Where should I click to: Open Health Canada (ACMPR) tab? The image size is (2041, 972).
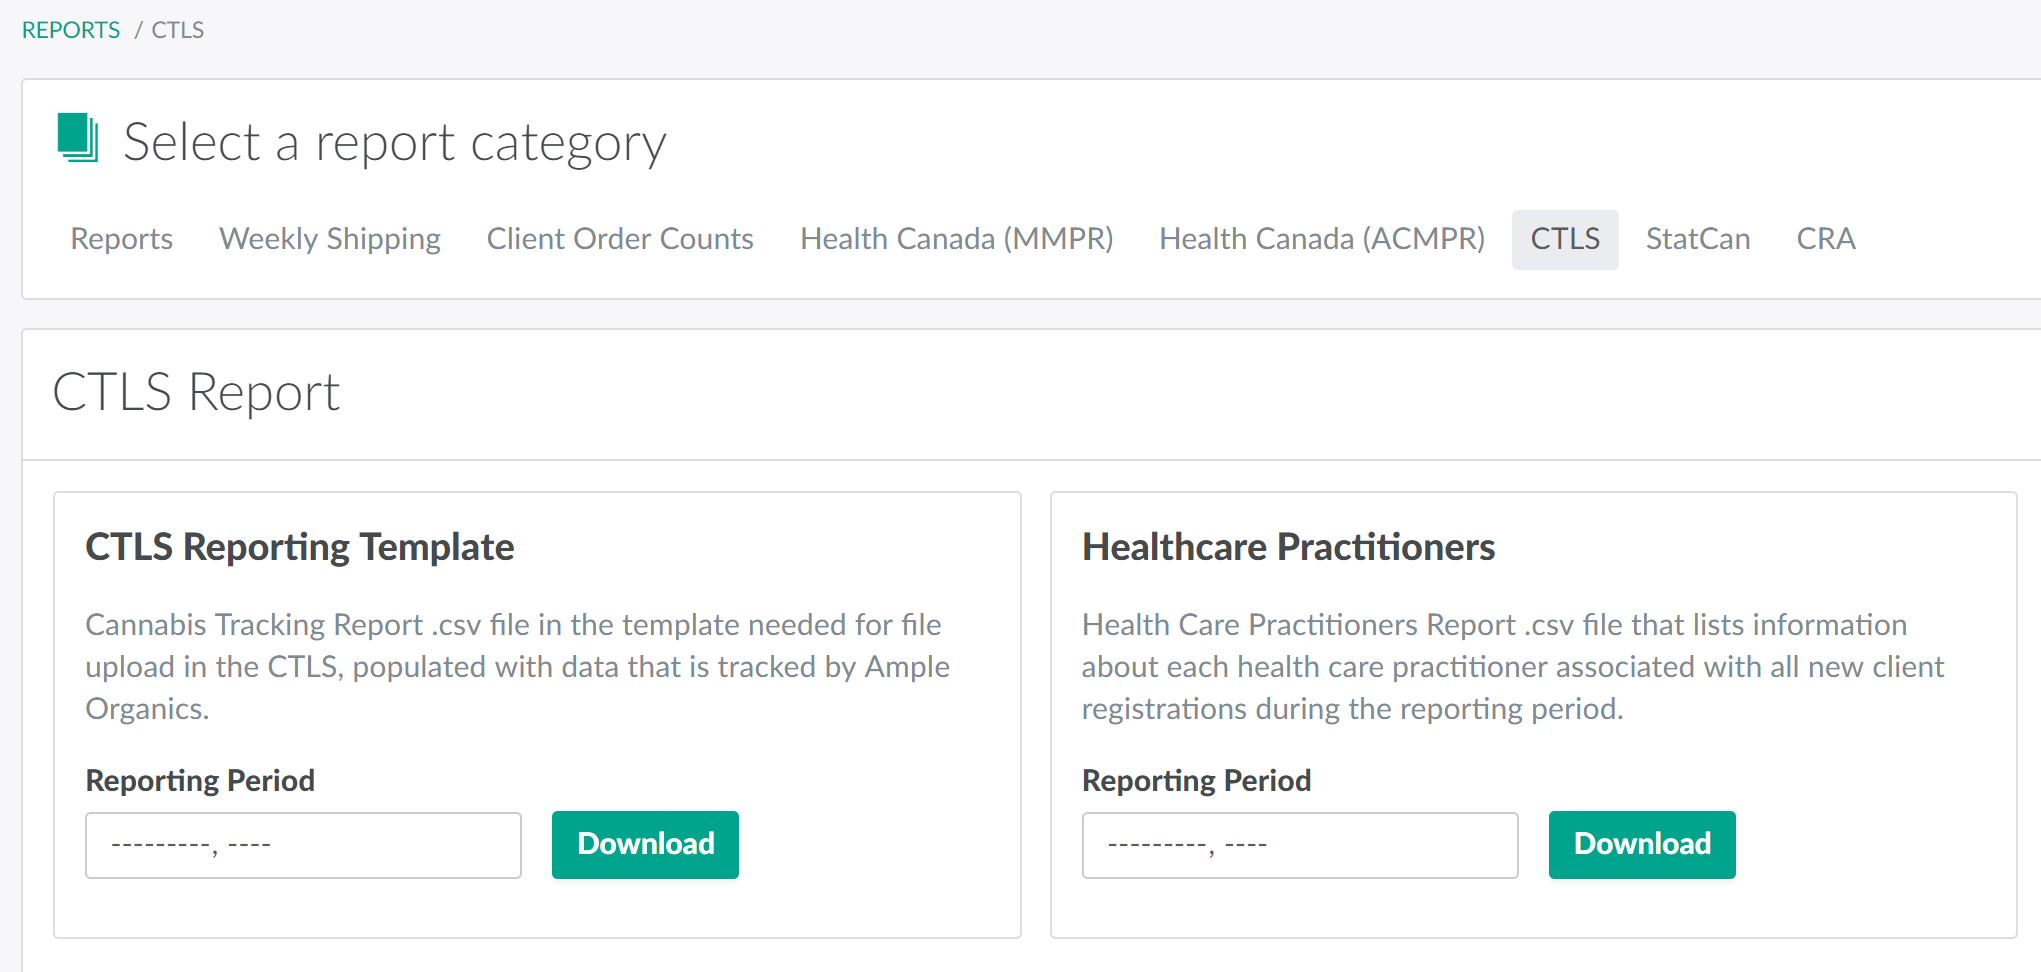click(1322, 239)
